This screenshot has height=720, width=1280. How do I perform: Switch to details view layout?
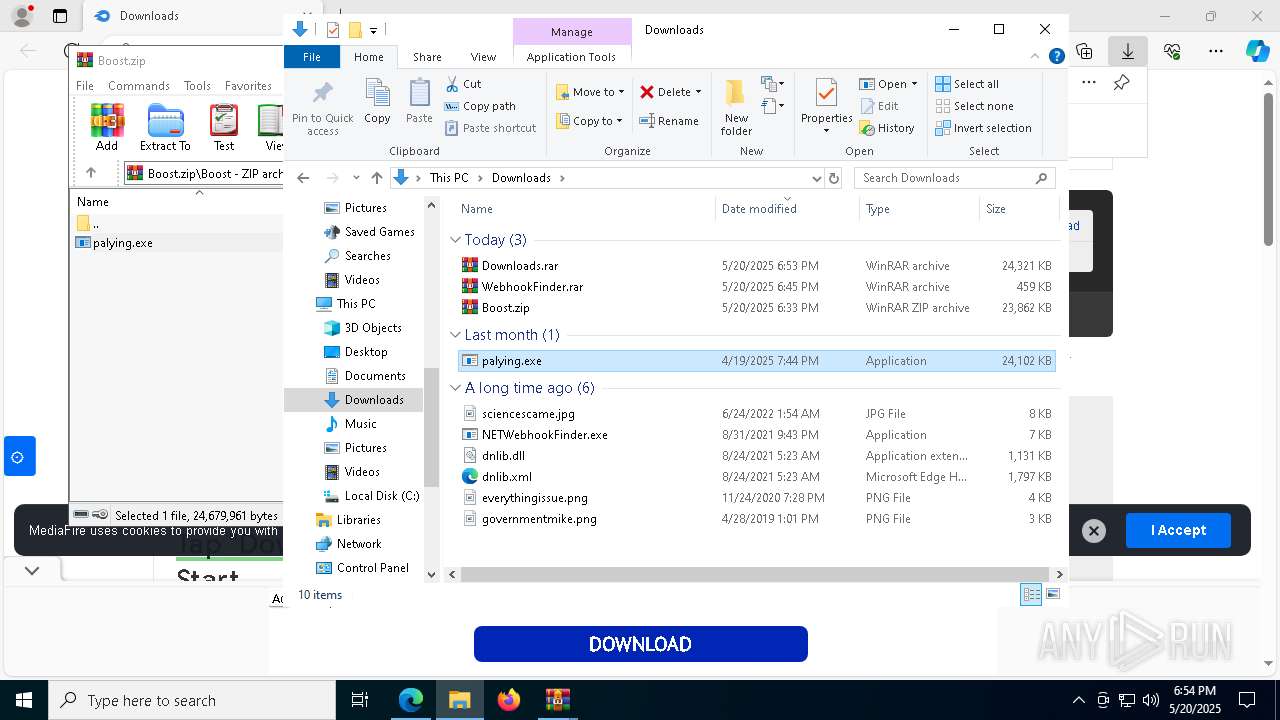click(x=1031, y=595)
